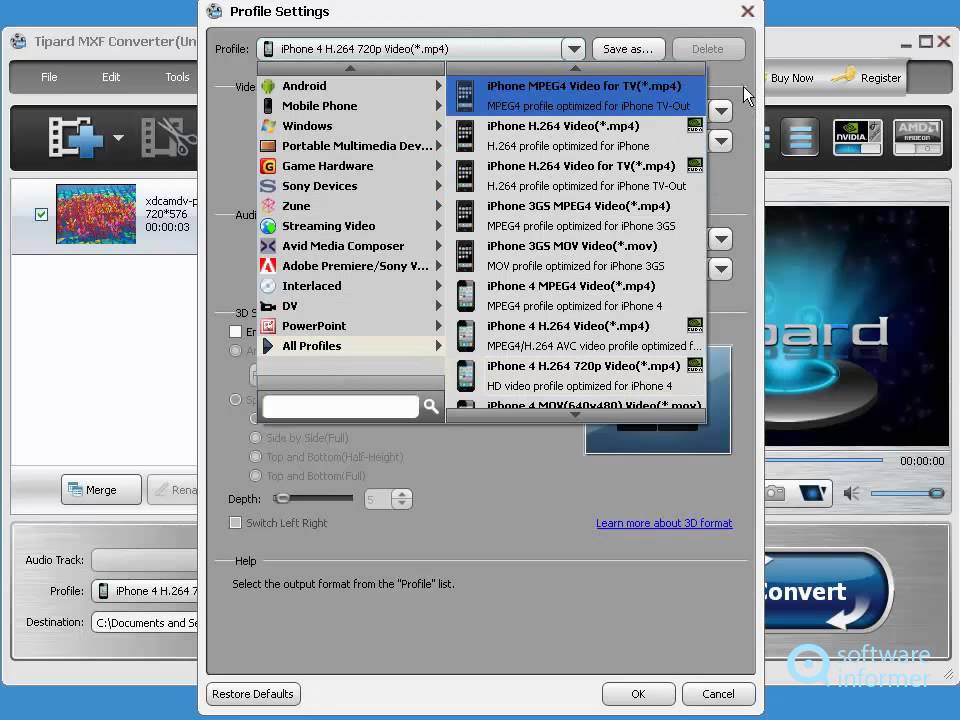Click the Zune category icon
This screenshot has height=720, width=960.
click(x=268, y=206)
